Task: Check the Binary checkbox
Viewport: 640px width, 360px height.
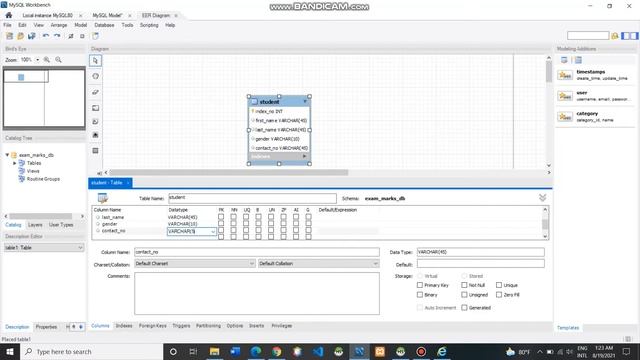Action: (420, 294)
